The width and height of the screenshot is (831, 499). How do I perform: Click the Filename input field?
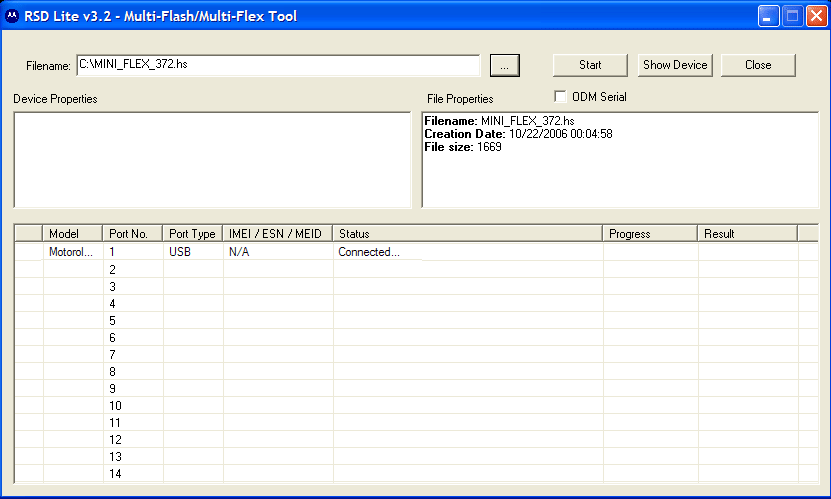click(x=278, y=65)
